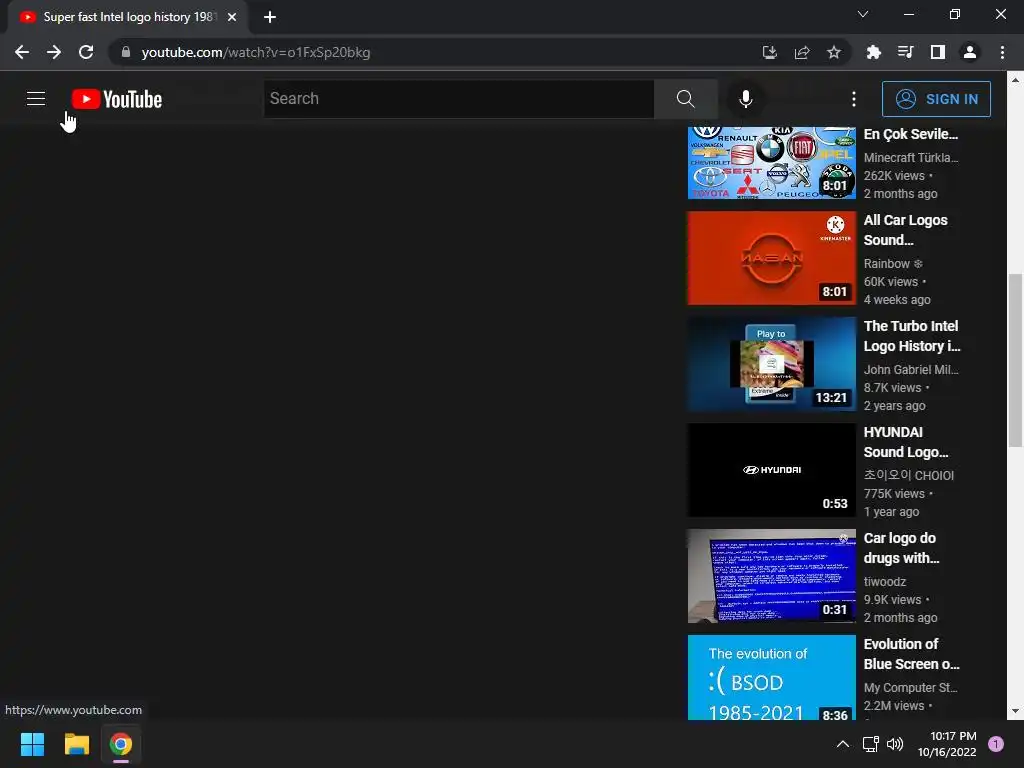Screen dimensions: 1024x768
Task: Visit channel My Computer St...
Action: coord(910,688)
